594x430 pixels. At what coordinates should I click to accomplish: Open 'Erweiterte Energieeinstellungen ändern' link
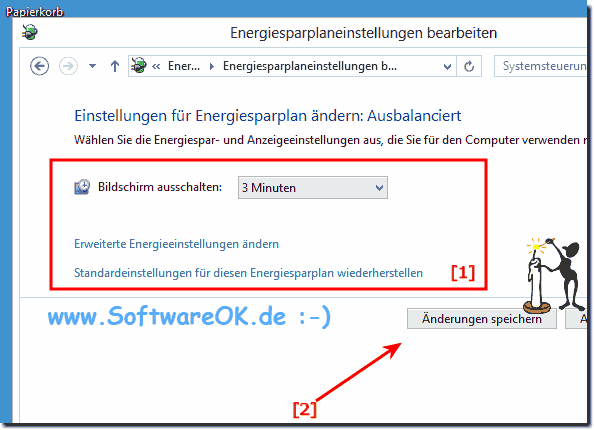tap(177, 244)
